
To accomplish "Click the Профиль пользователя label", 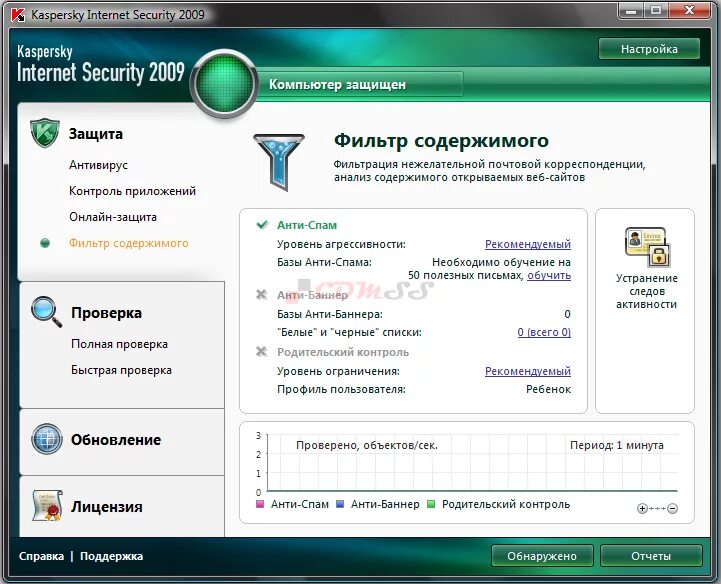I will (x=341, y=389).
